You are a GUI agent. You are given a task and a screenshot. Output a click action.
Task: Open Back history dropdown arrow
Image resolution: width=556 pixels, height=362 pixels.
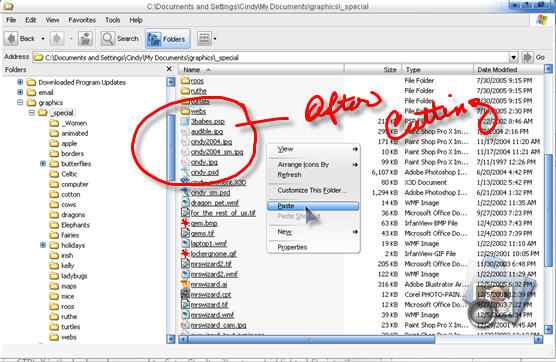pos(43,38)
